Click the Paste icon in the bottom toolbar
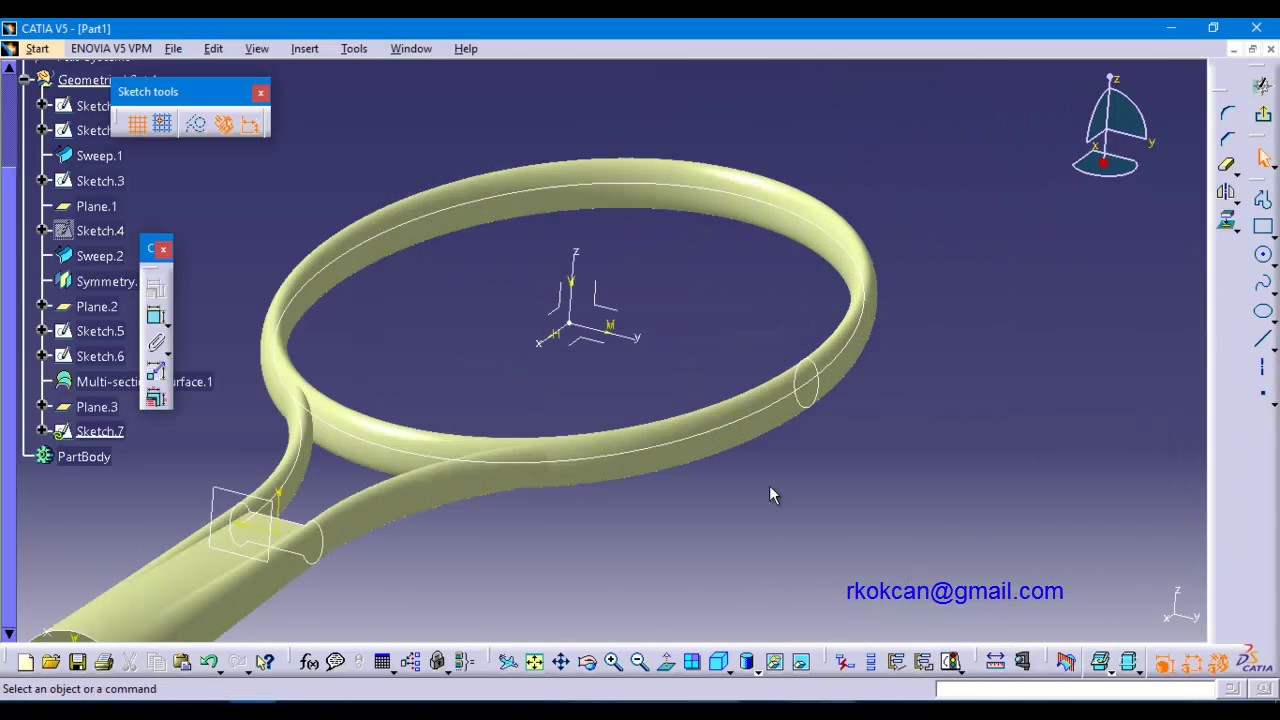Image resolution: width=1280 pixels, height=720 pixels. [182, 662]
